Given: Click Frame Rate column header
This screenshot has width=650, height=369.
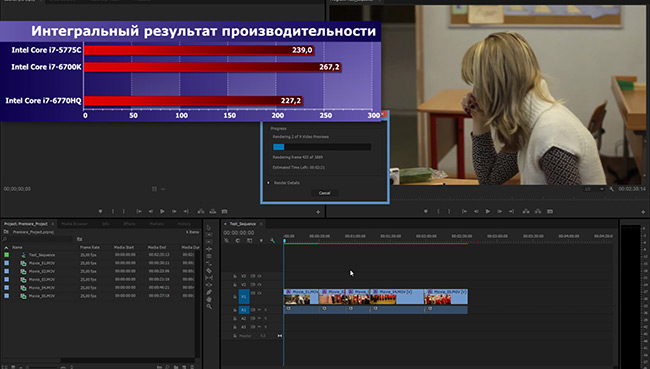Looking at the screenshot, I should pyautogui.click(x=90, y=248).
